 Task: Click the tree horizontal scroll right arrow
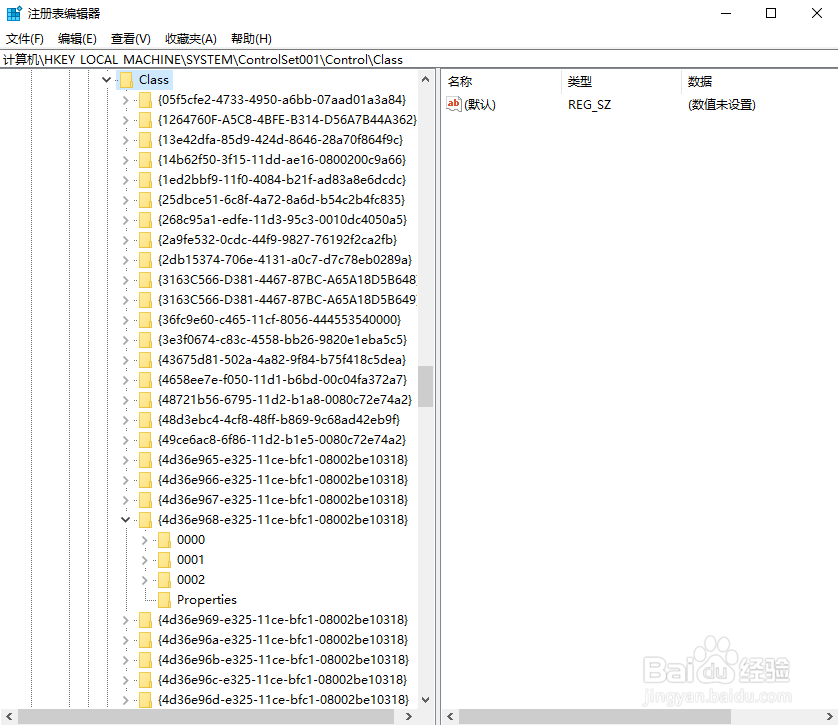point(409,716)
